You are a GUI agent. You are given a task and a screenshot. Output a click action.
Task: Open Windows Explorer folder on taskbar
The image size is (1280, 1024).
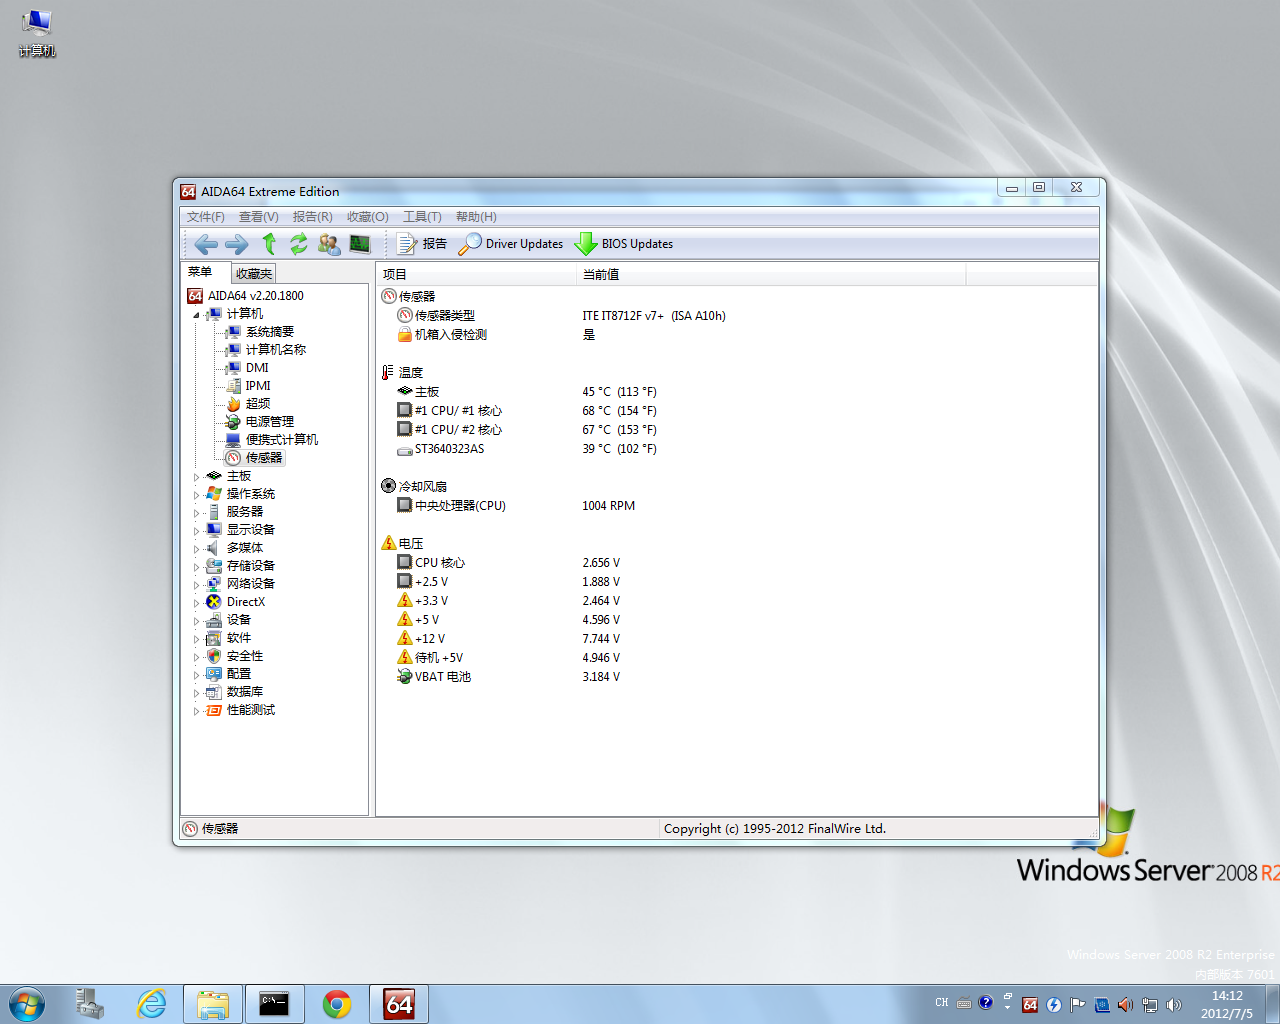(213, 1004)
